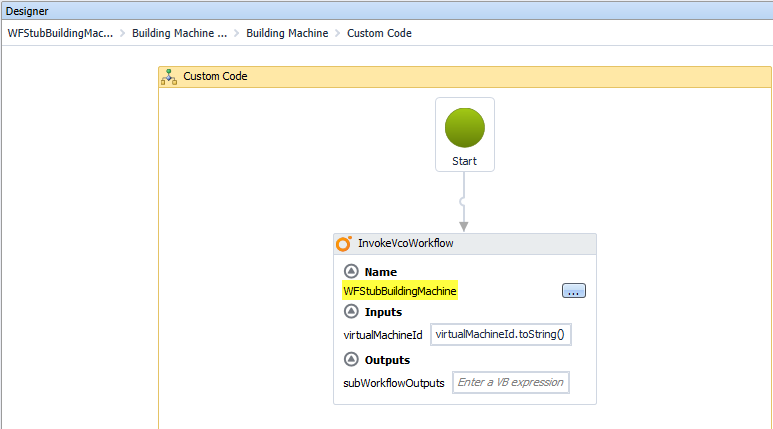Jump to the full Building Machine breadcrumb
This screenshot has height=429, width=773.
tap(287, 33)
